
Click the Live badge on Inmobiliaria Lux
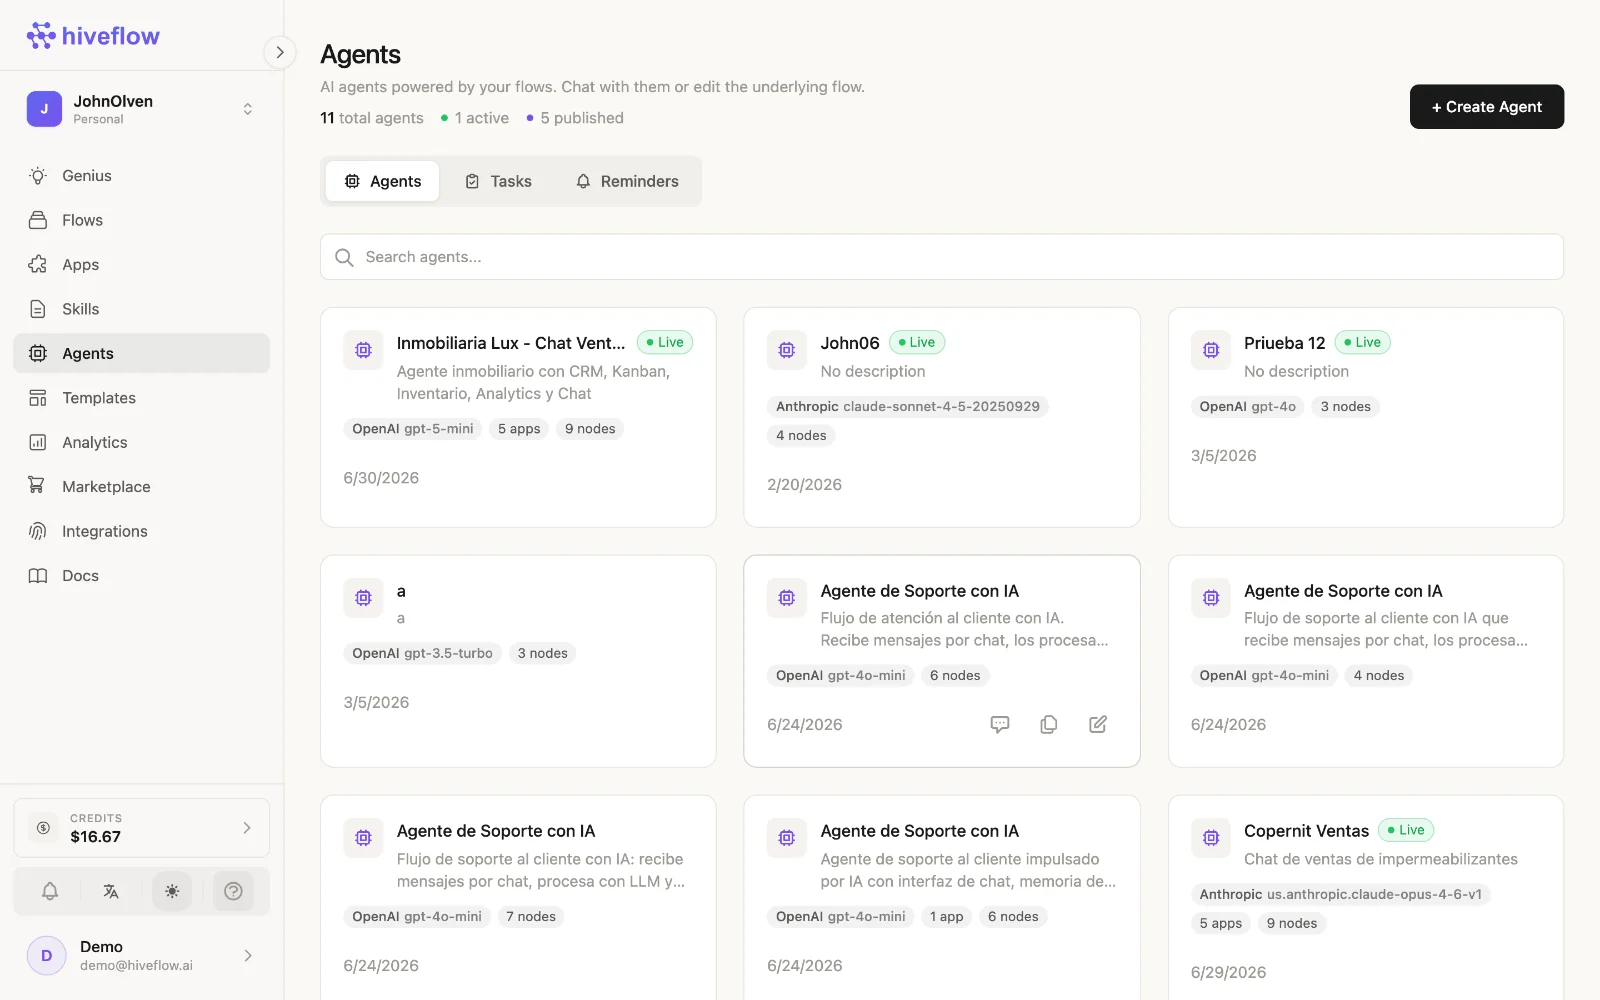click(x=665, y=342)
